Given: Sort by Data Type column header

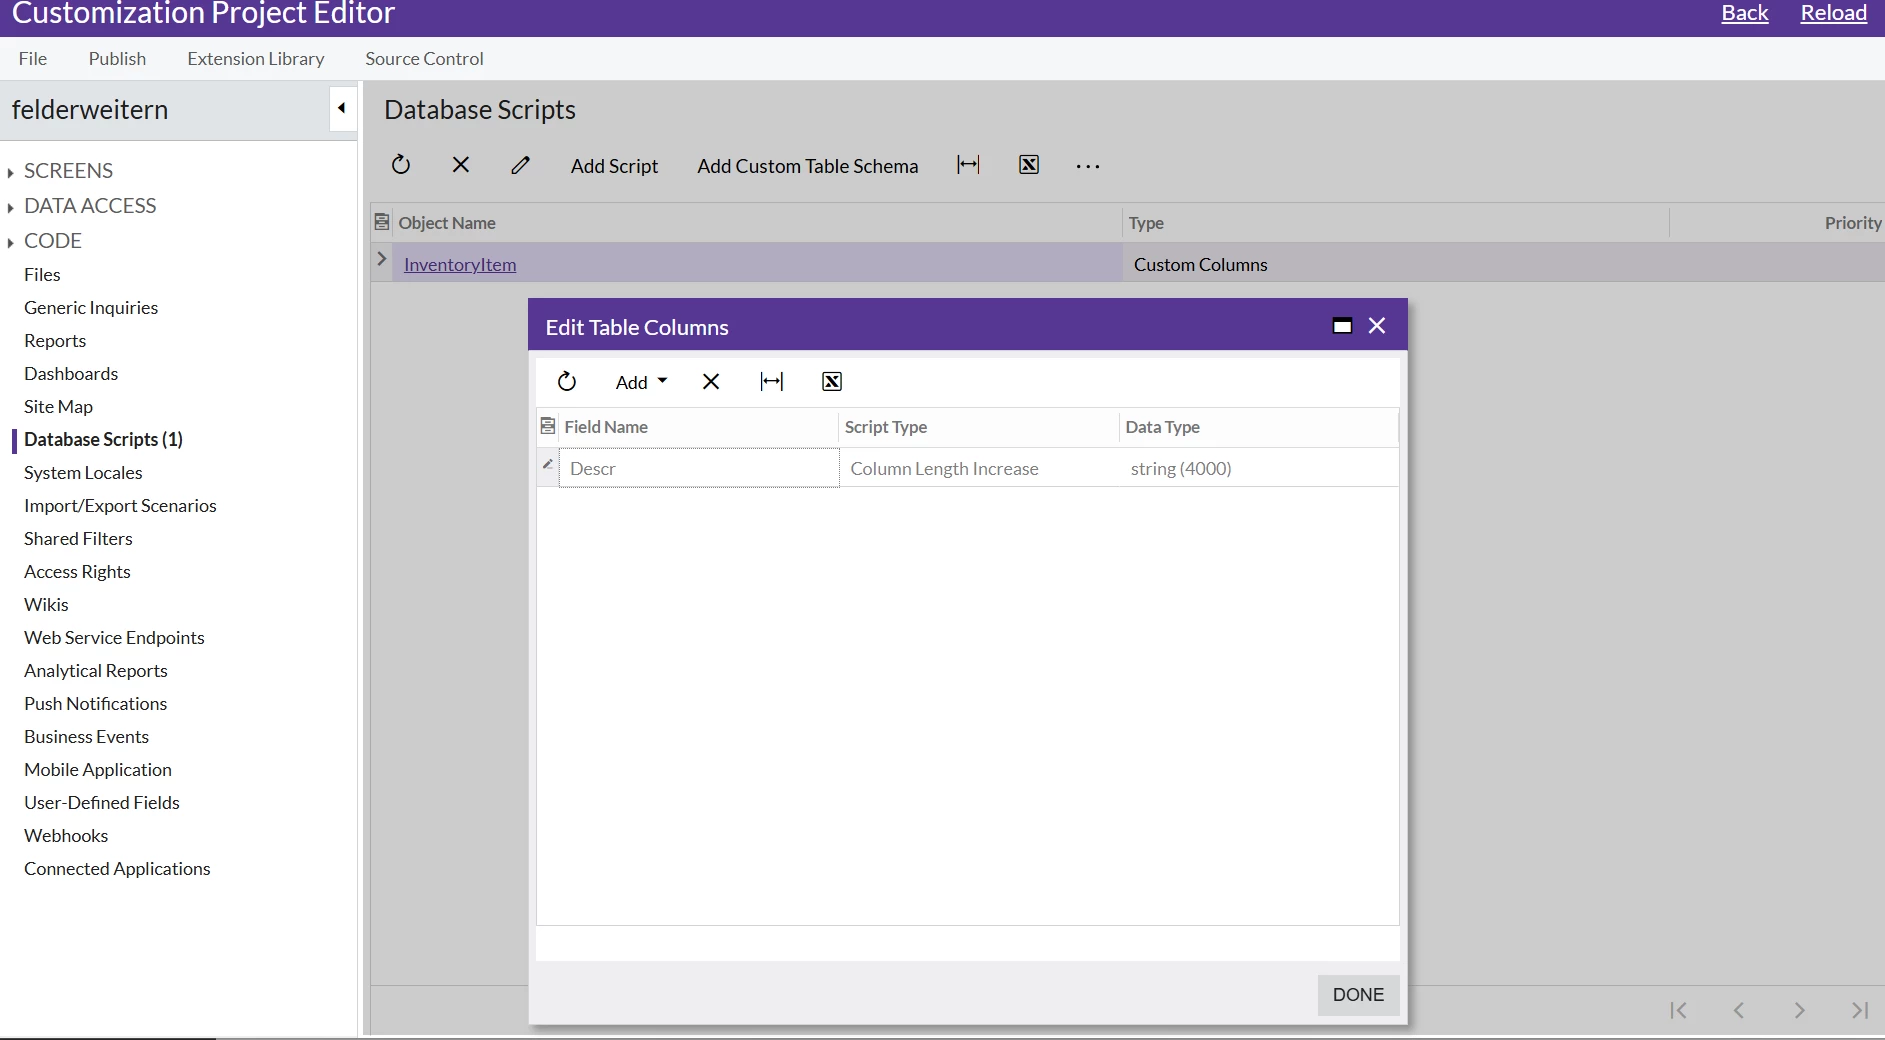Looking at the screenshot, I should 1259,427.
